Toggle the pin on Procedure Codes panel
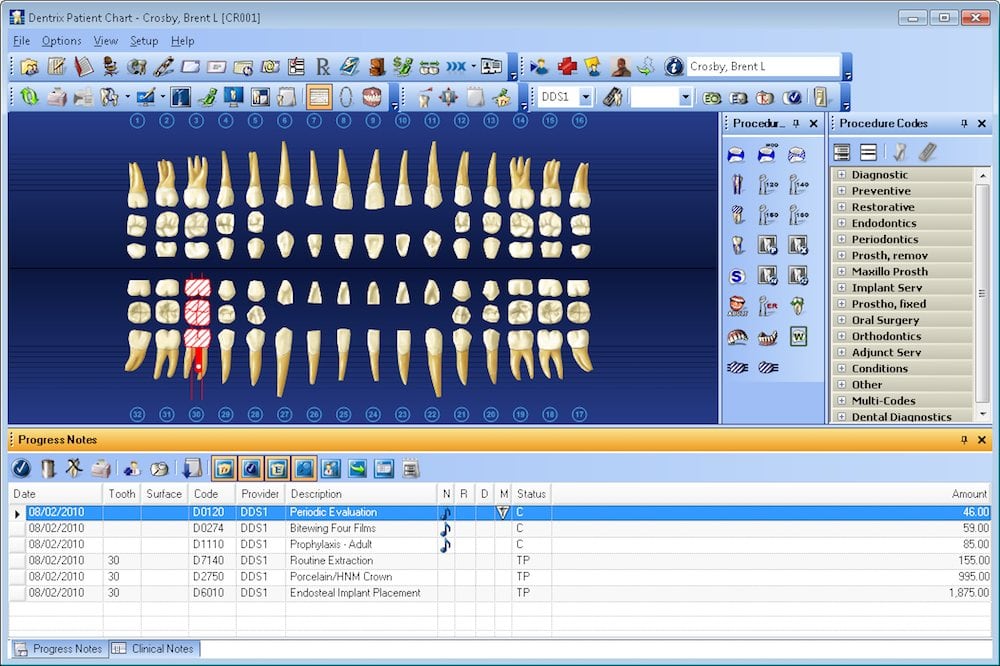This screenshot has height=666, width=1000. tap(964, 124)
